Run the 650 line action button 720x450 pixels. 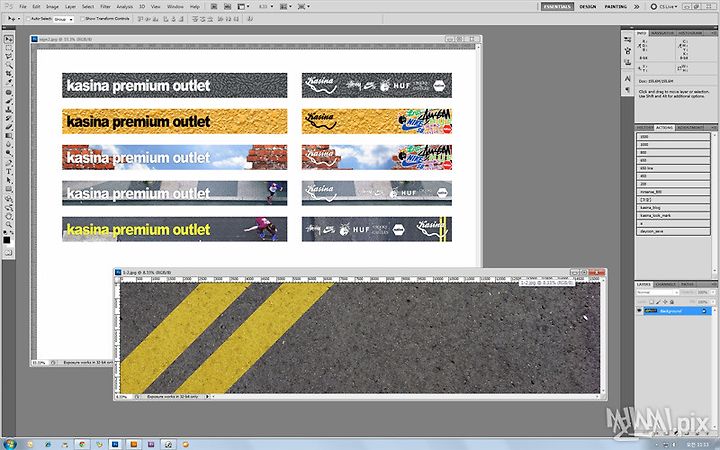tap(673, 169)
